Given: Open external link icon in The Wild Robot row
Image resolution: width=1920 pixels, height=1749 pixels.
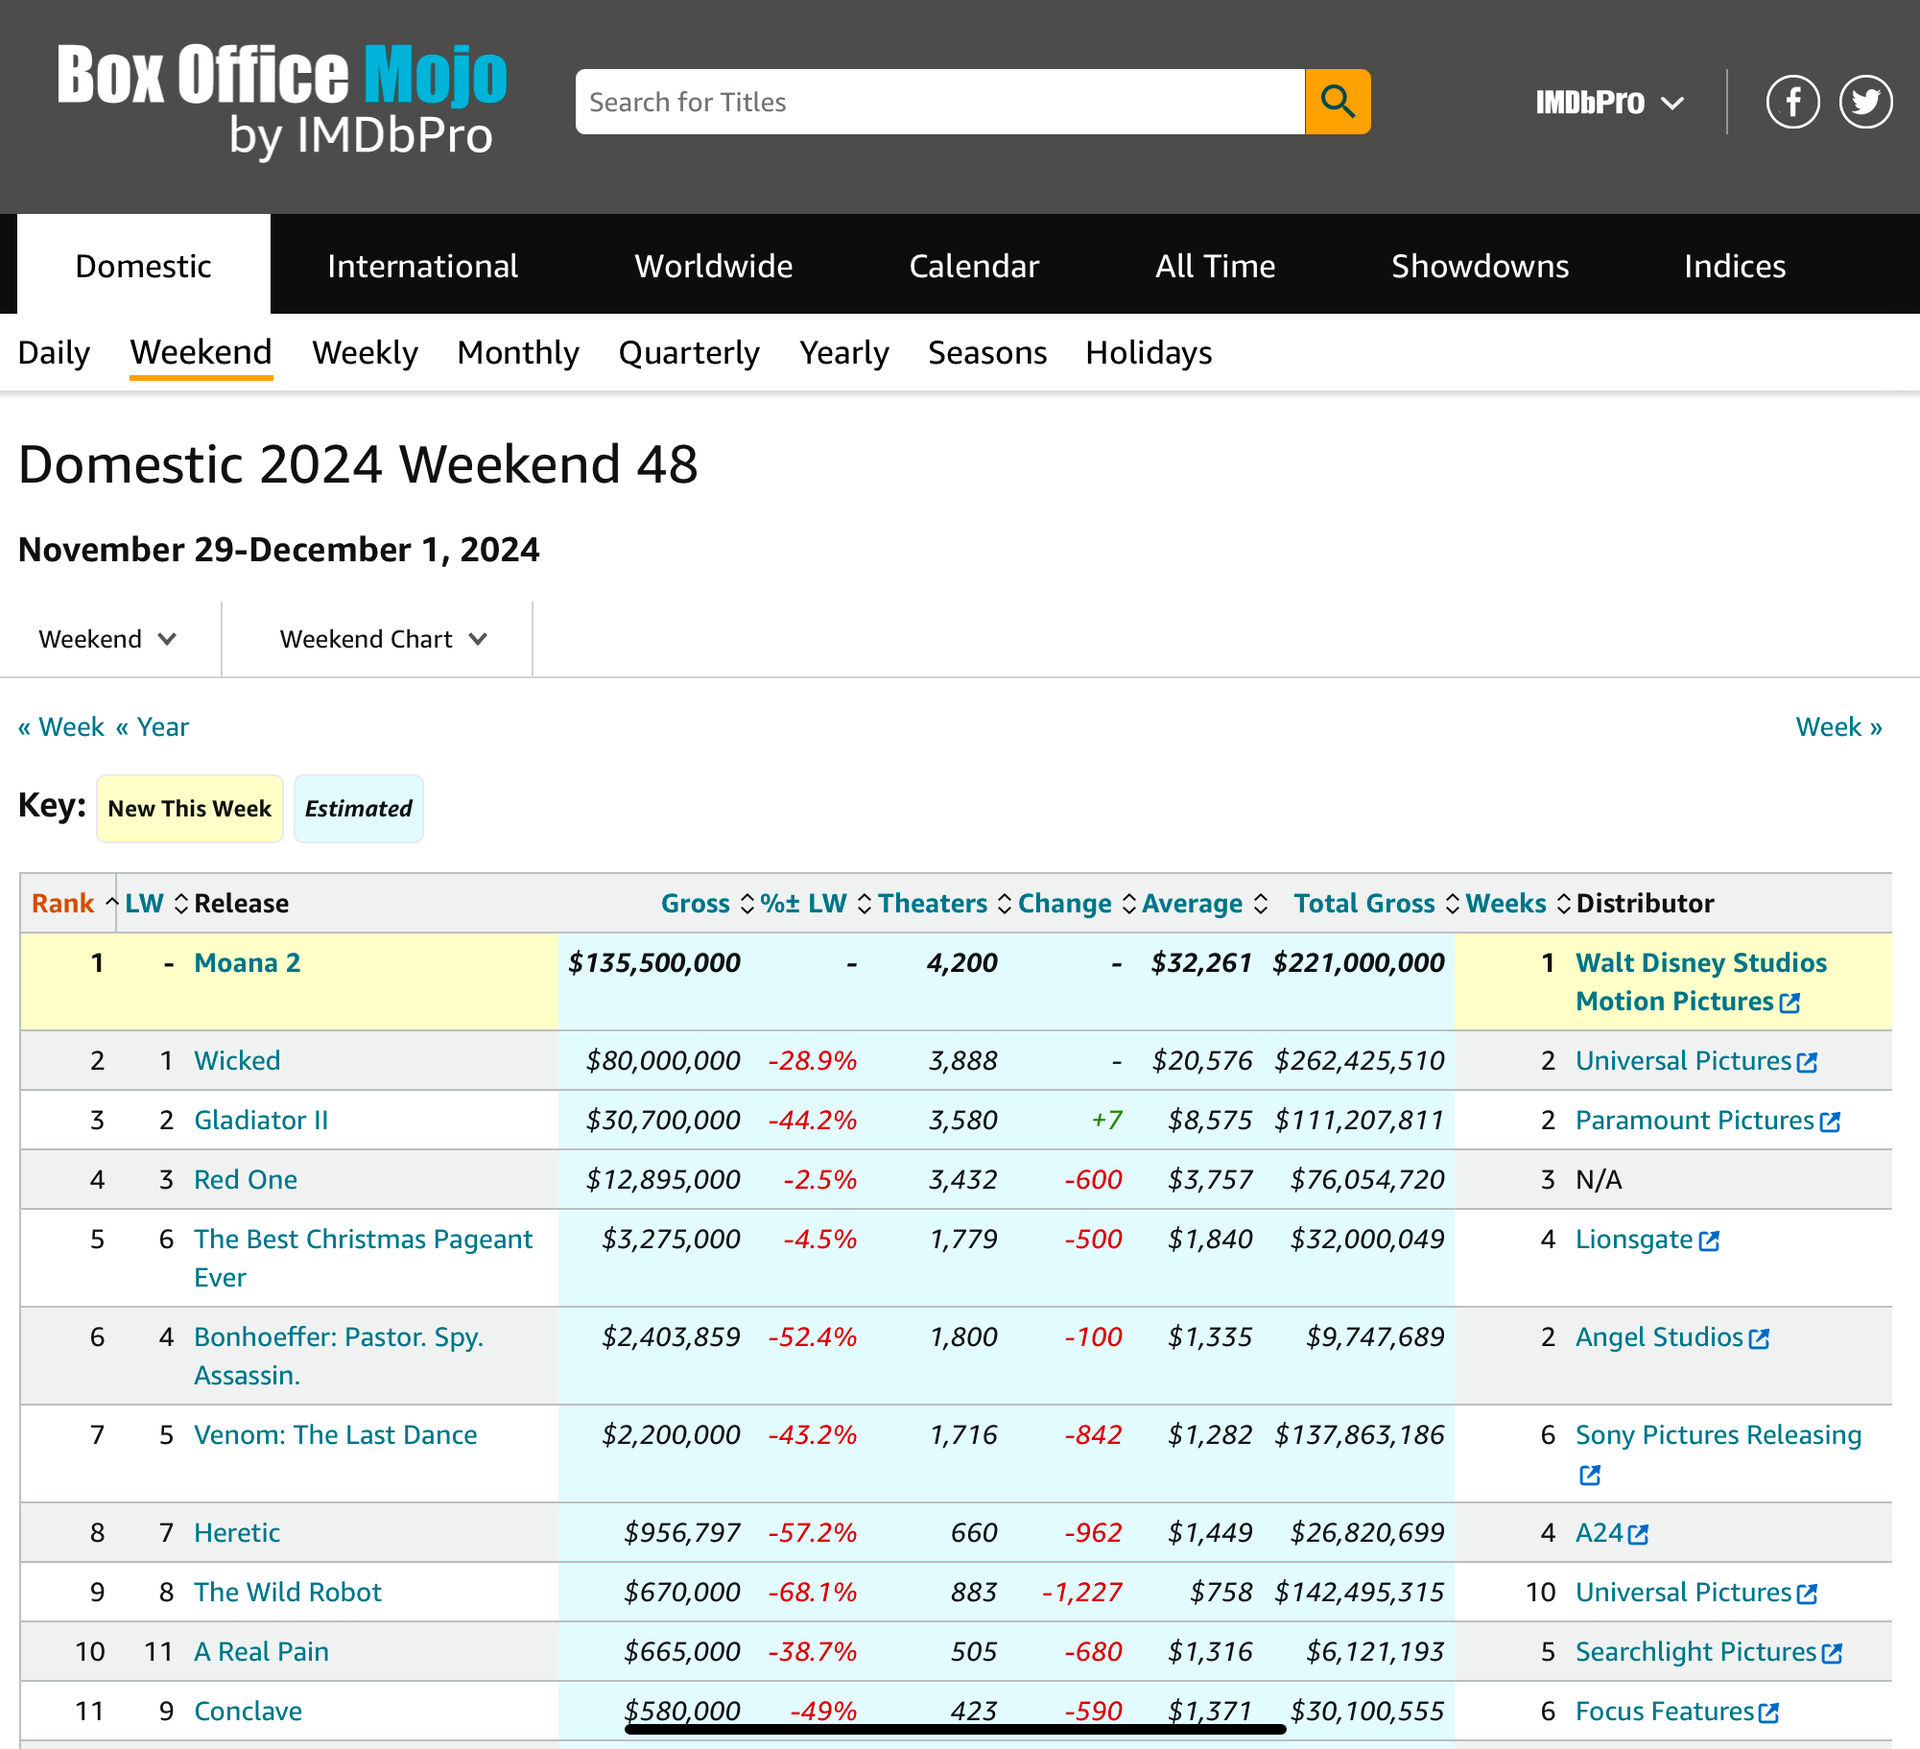Looking at the screenshot, I should (1807, 1594).
